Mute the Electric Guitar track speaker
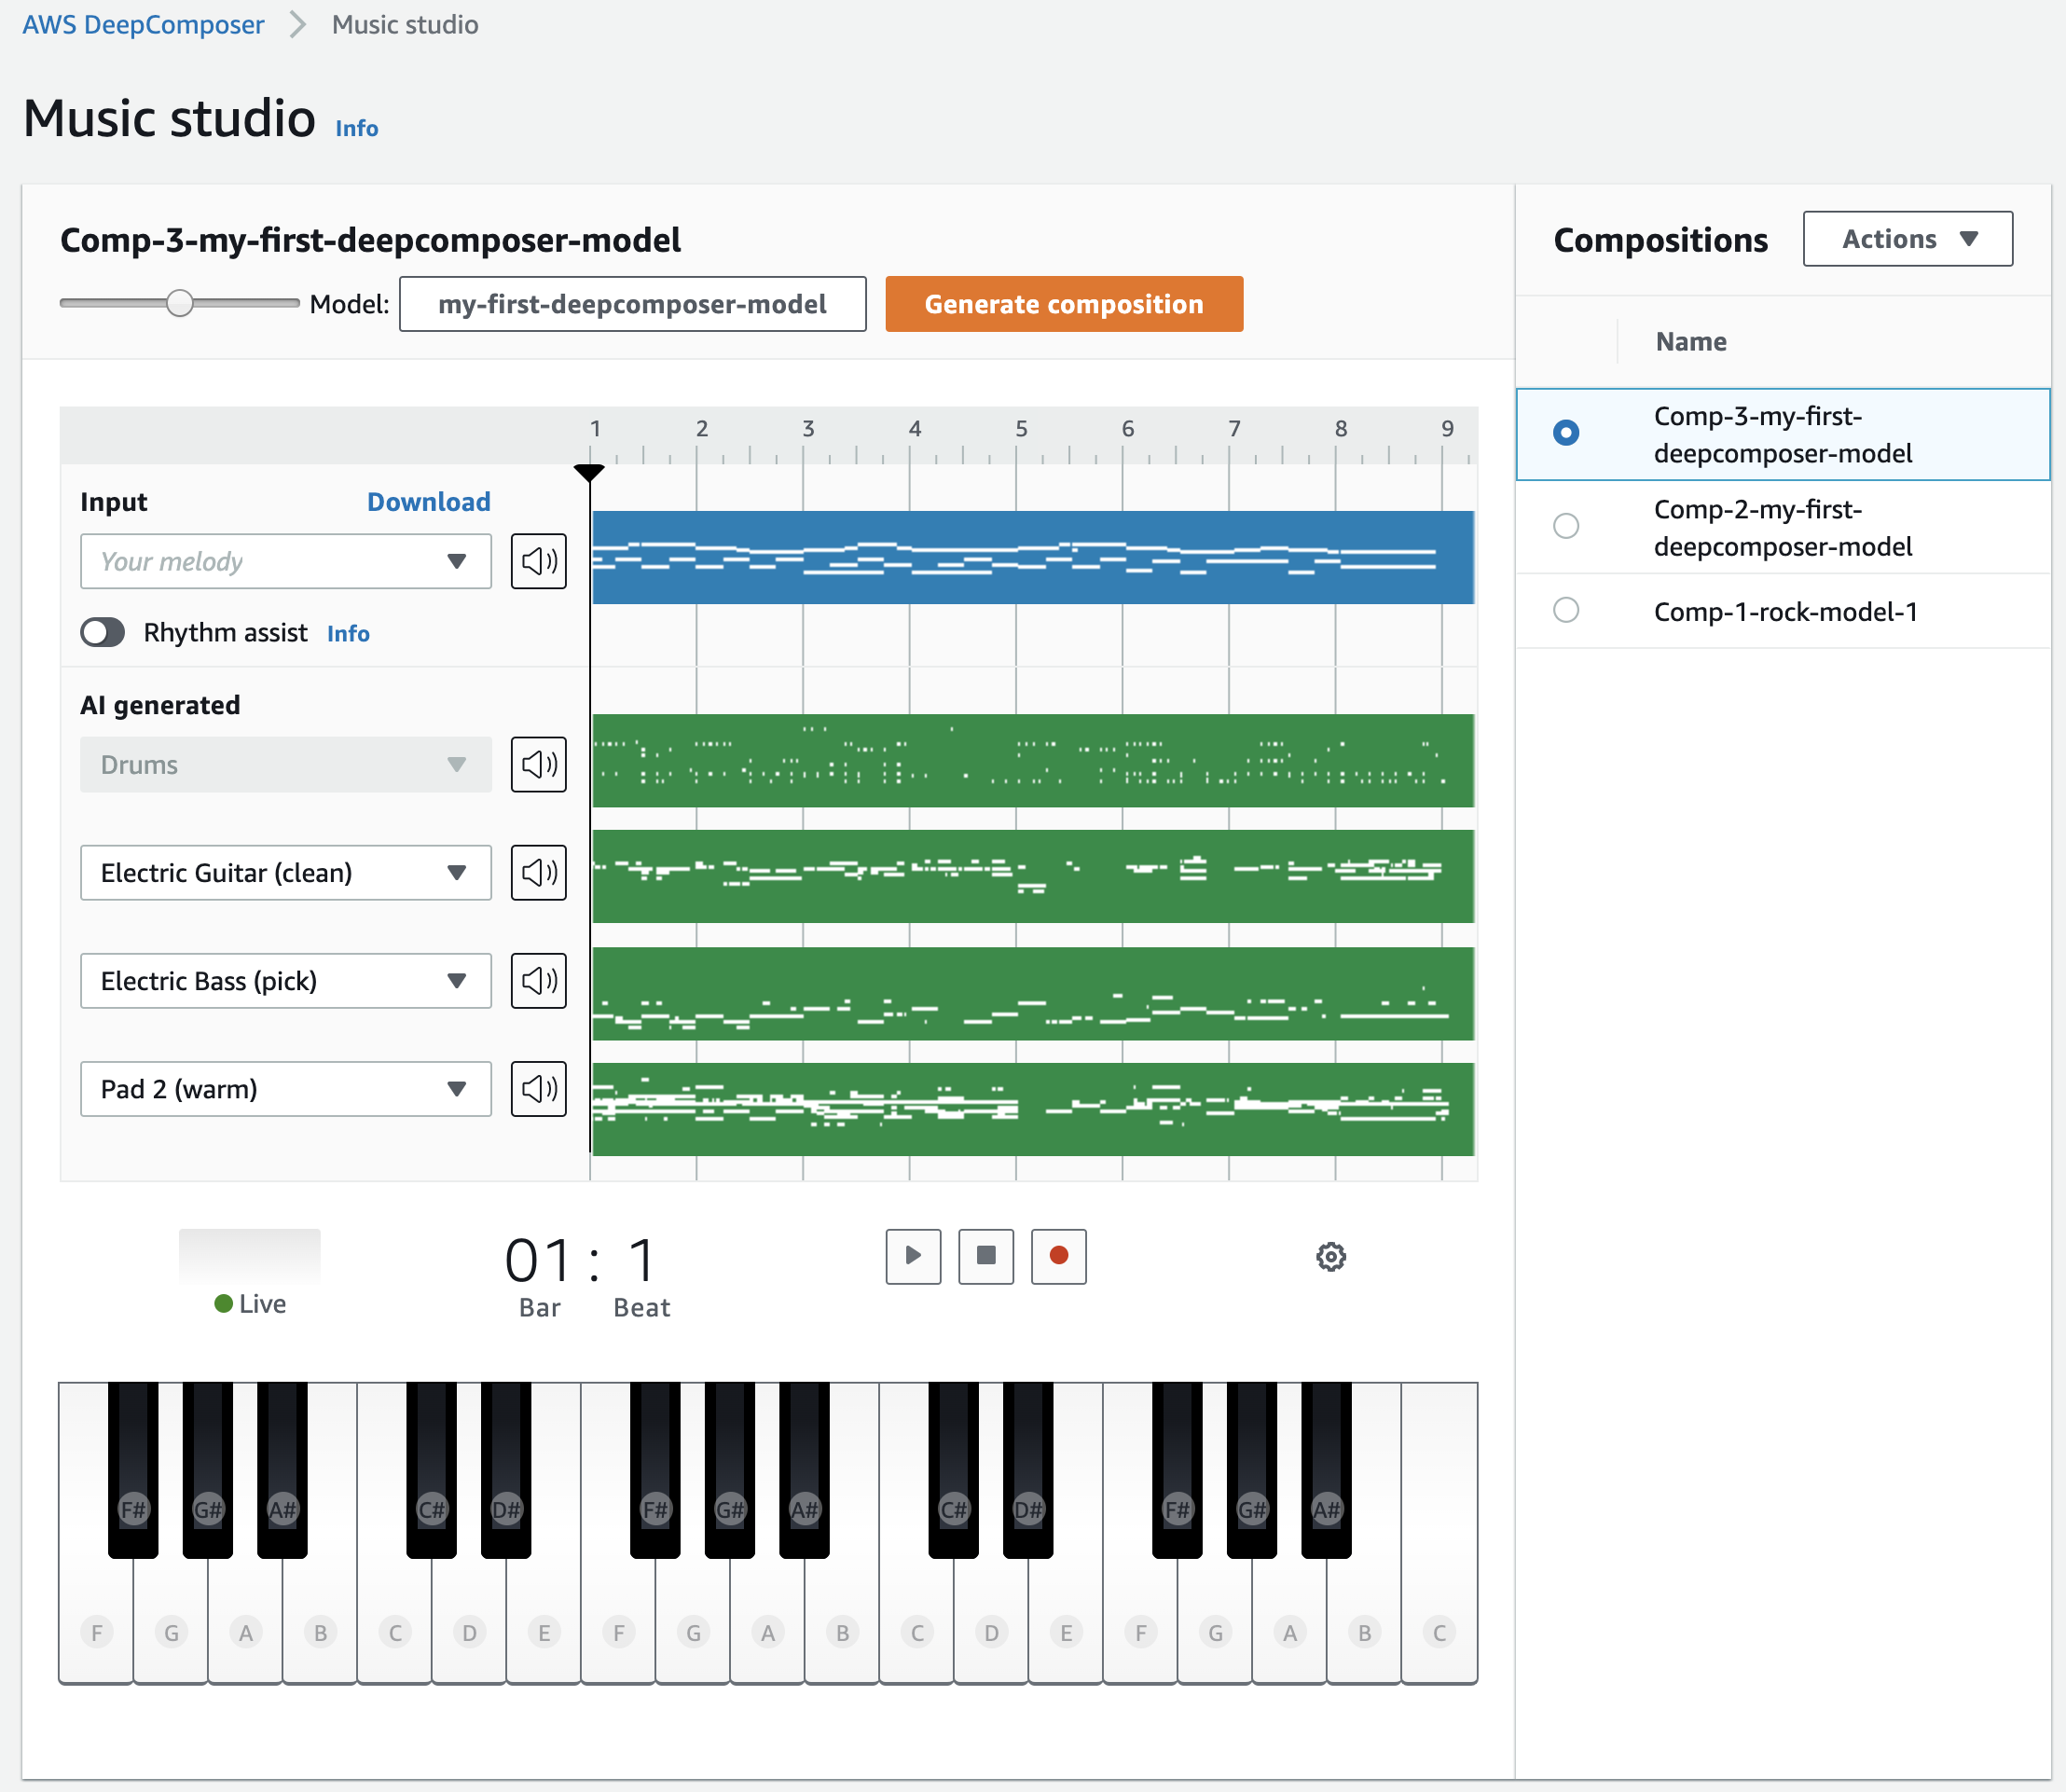Screen dimensions: 2066x1792 point(538,873)
